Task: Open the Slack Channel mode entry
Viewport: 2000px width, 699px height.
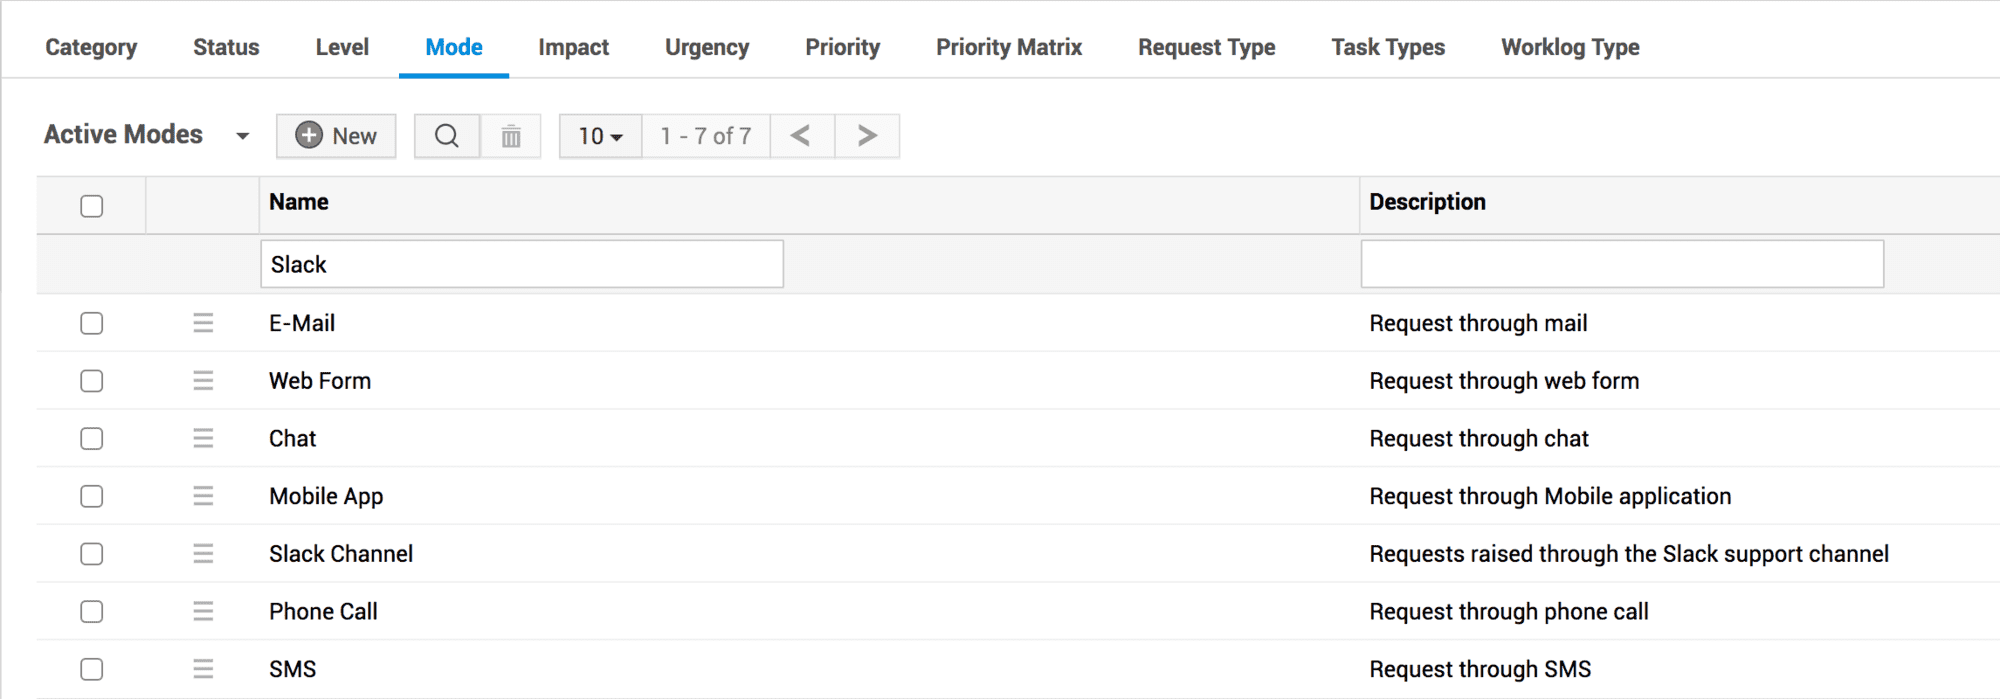Action: coord(341,553)
